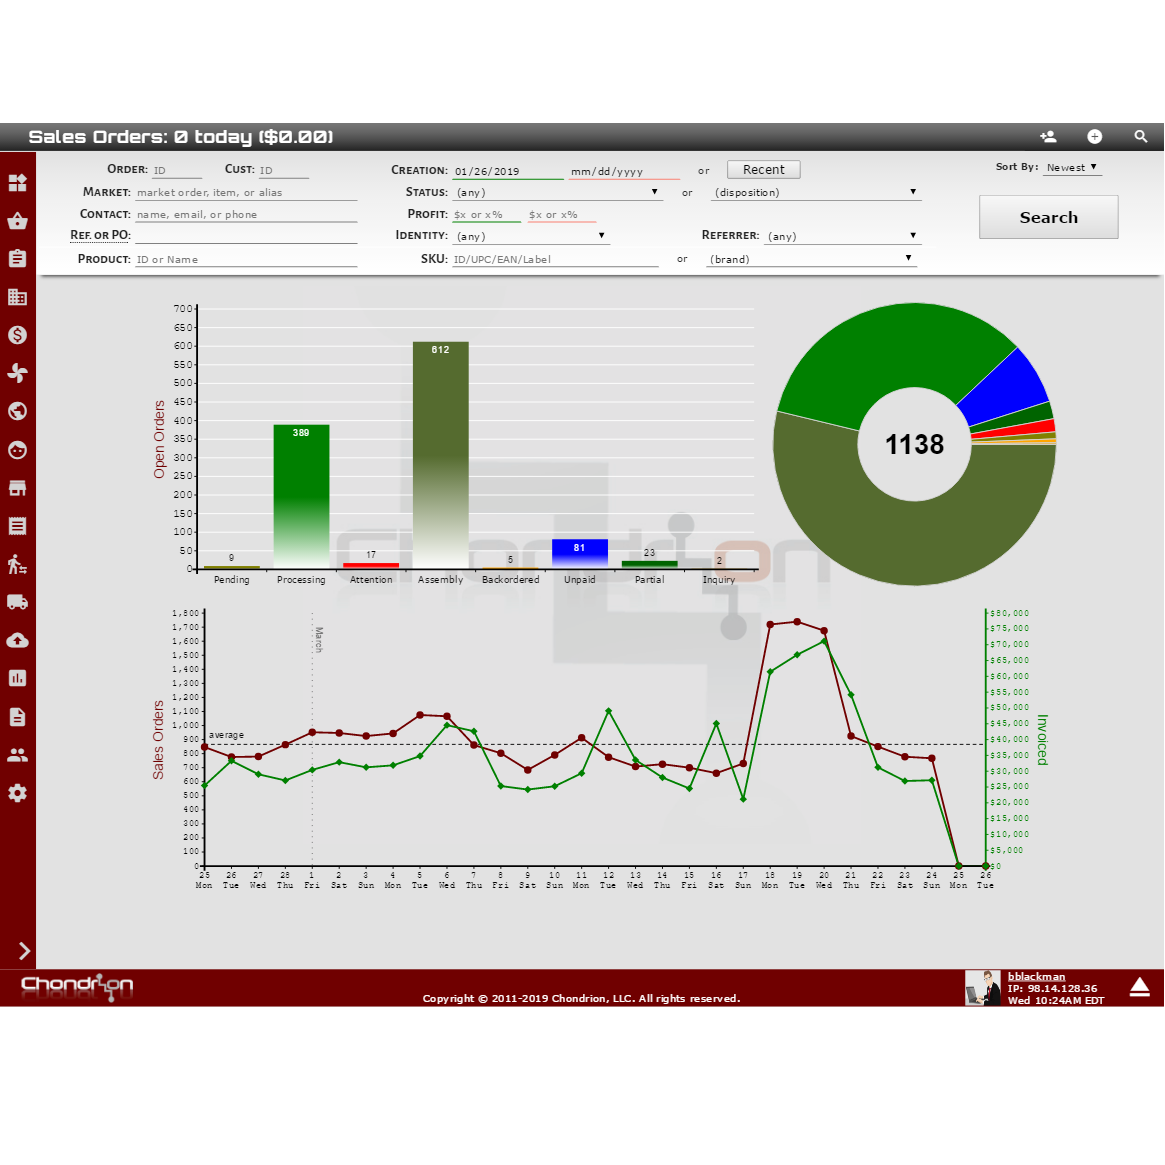
Task: Open the dashboard widgets icon in sidebar
Action: [18, 183]
